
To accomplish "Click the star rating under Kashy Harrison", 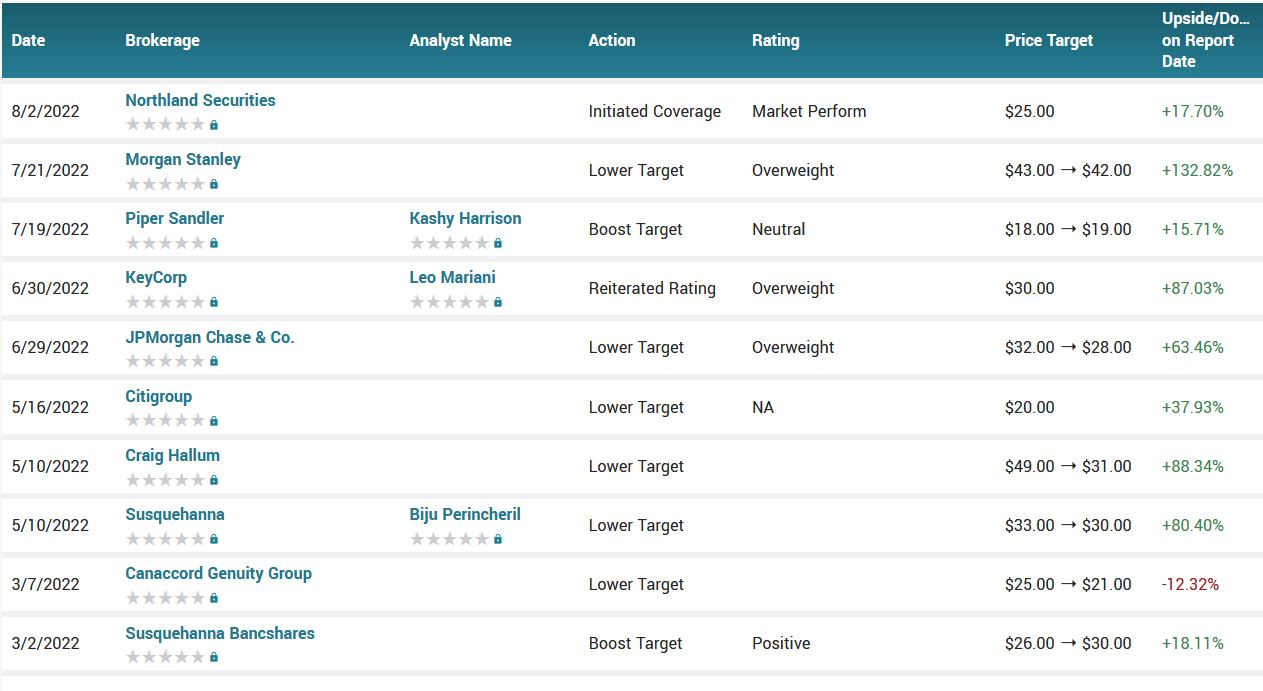I will pyautogui.click(x=449, y=243).
